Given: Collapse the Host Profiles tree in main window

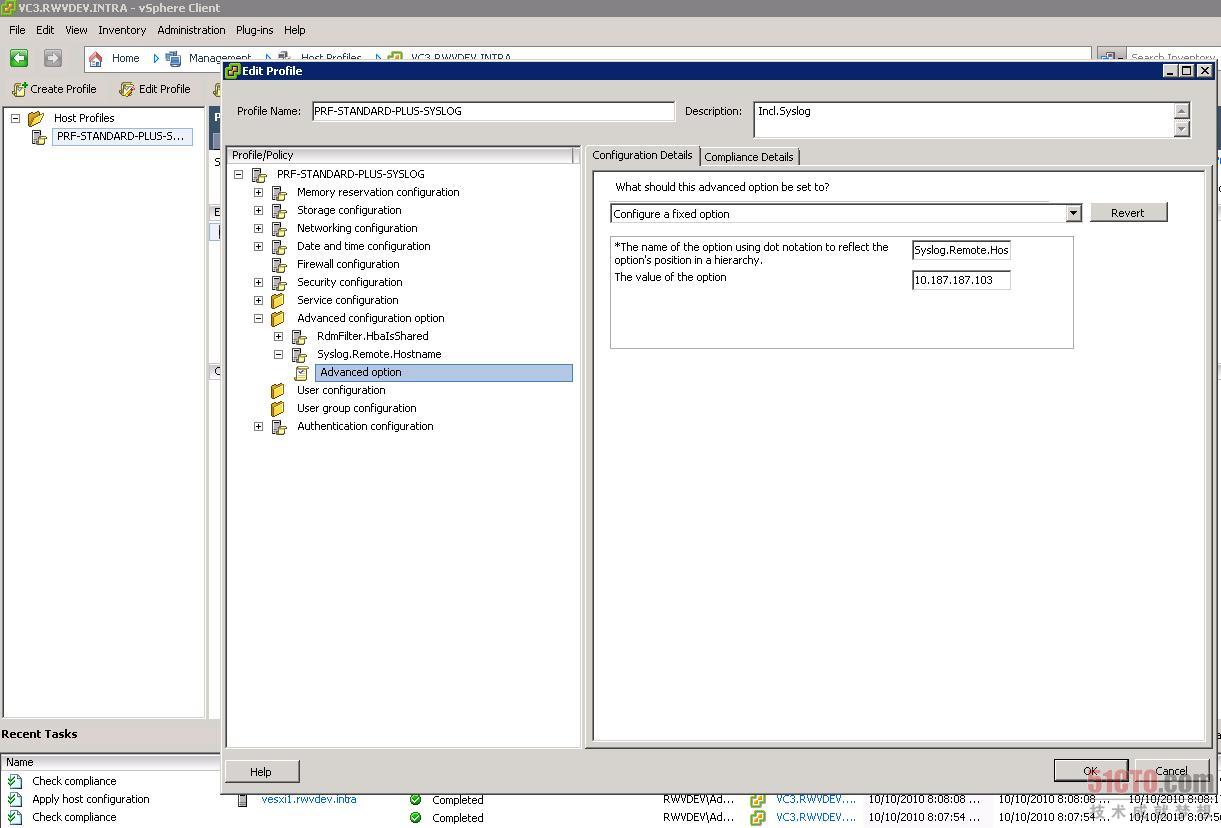Looking at the screenshot, I should [15, 118].
